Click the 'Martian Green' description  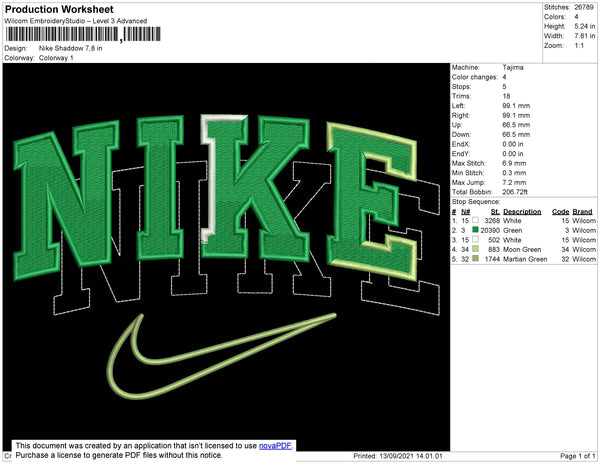coord(525,259)
